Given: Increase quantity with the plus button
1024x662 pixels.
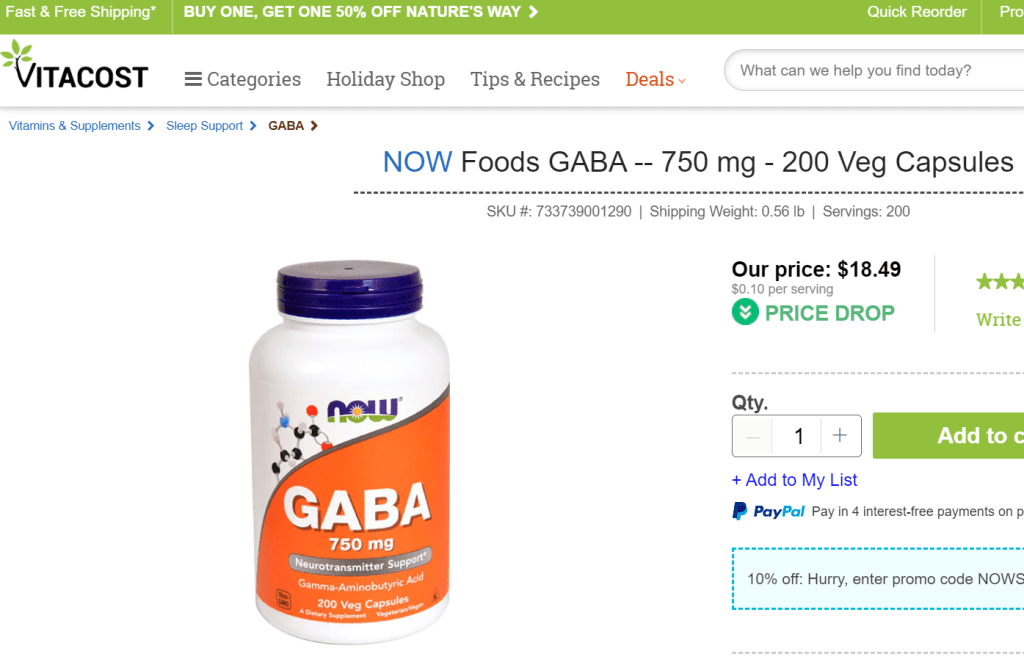Looking at the screenshot, I should 840,435.
